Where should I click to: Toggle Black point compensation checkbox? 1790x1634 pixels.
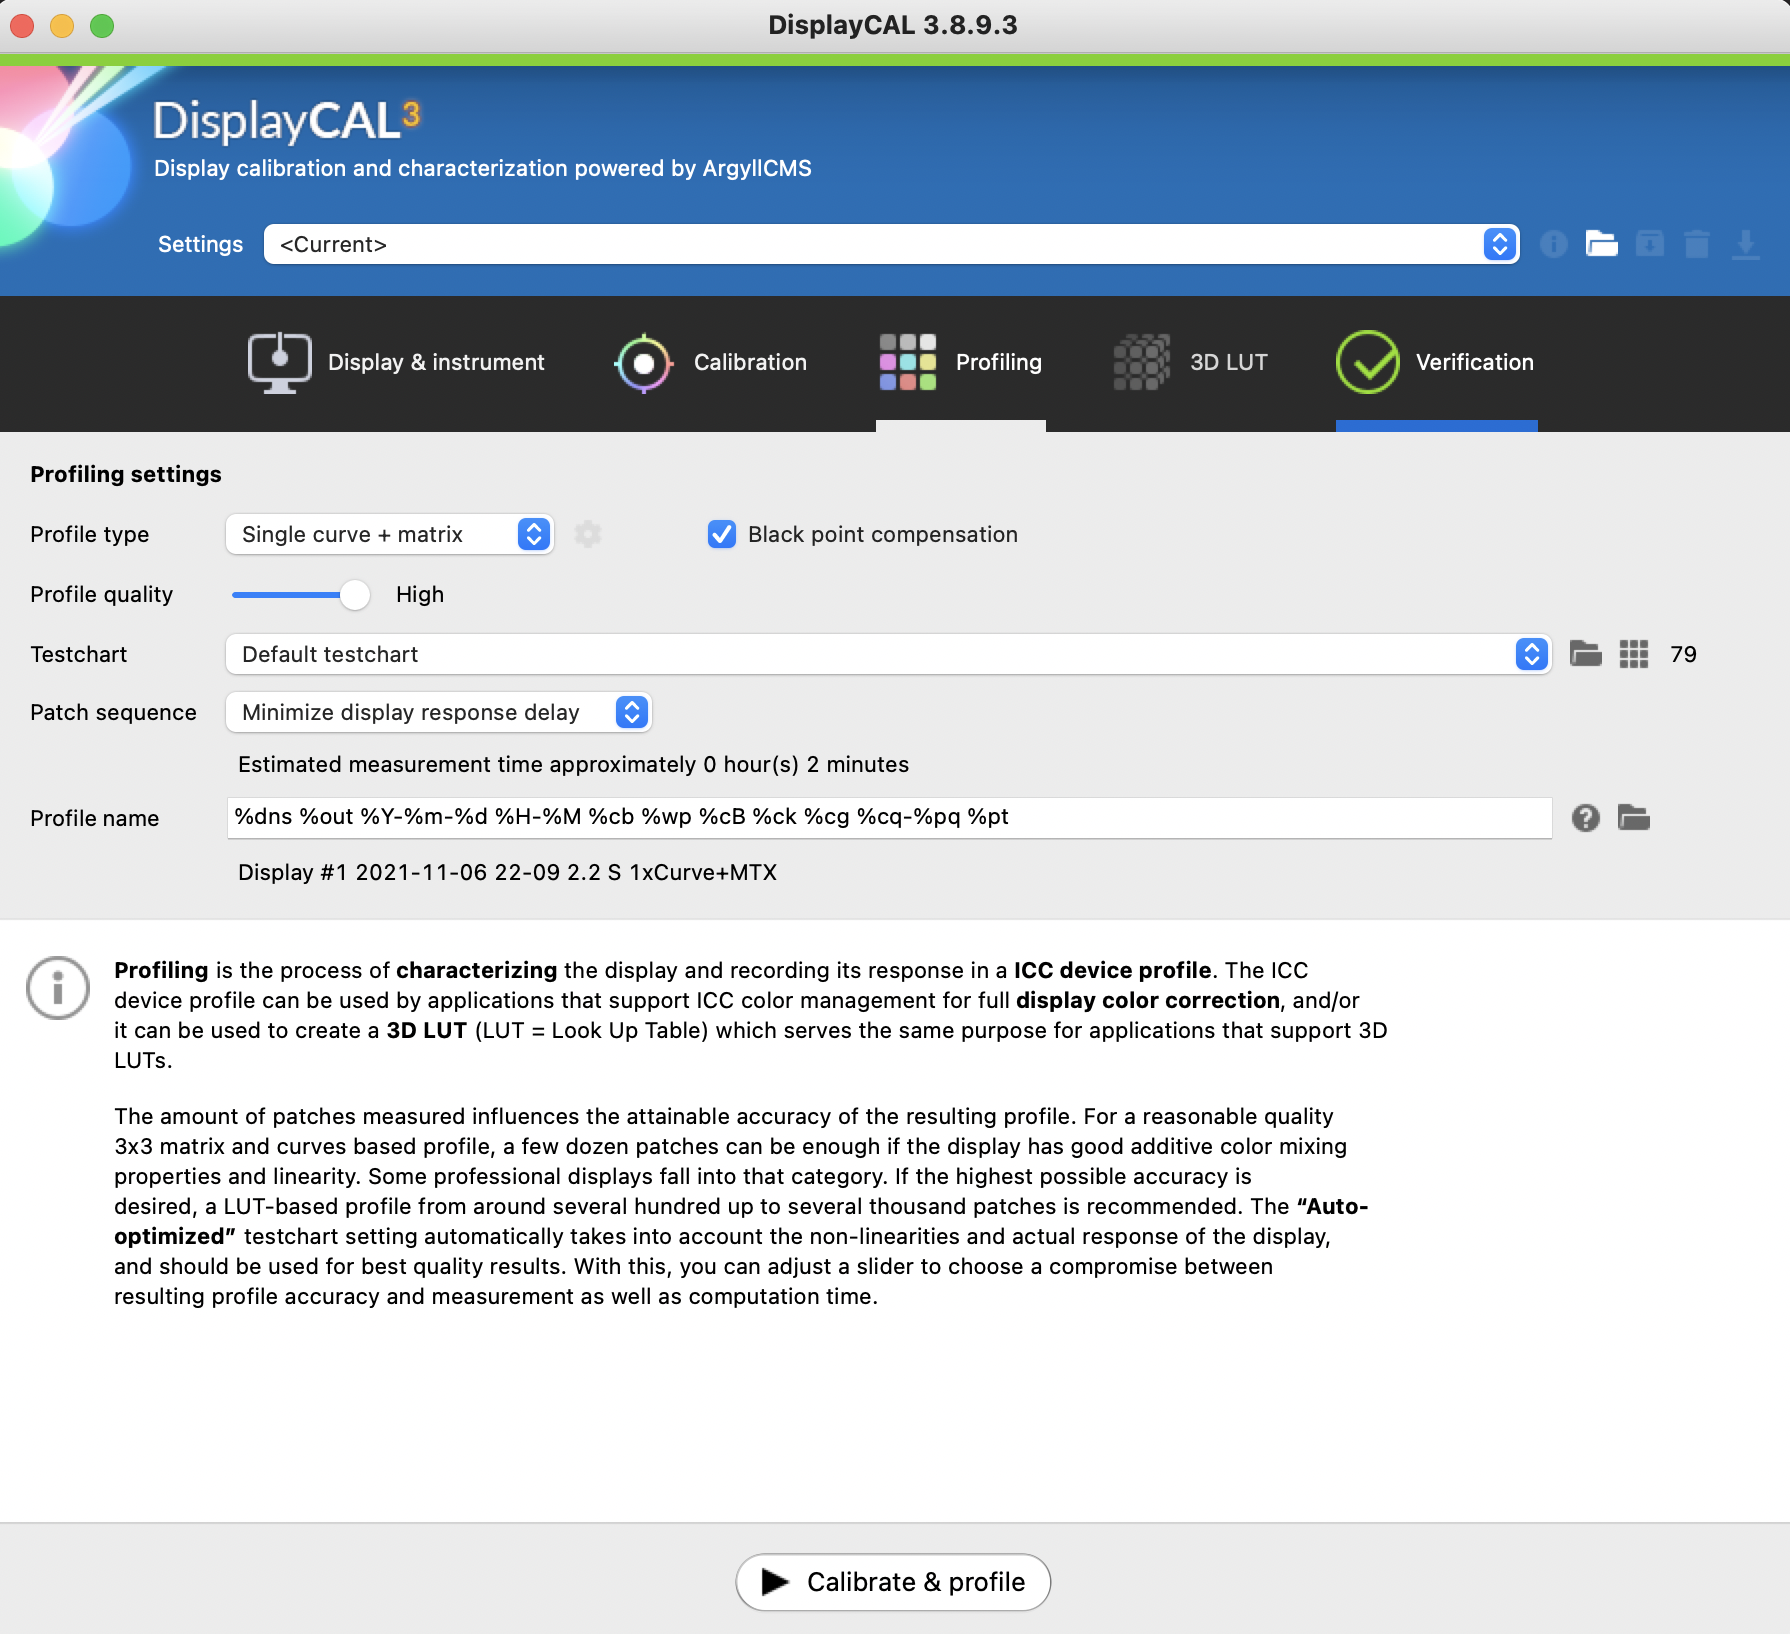(x=722, y=534)
